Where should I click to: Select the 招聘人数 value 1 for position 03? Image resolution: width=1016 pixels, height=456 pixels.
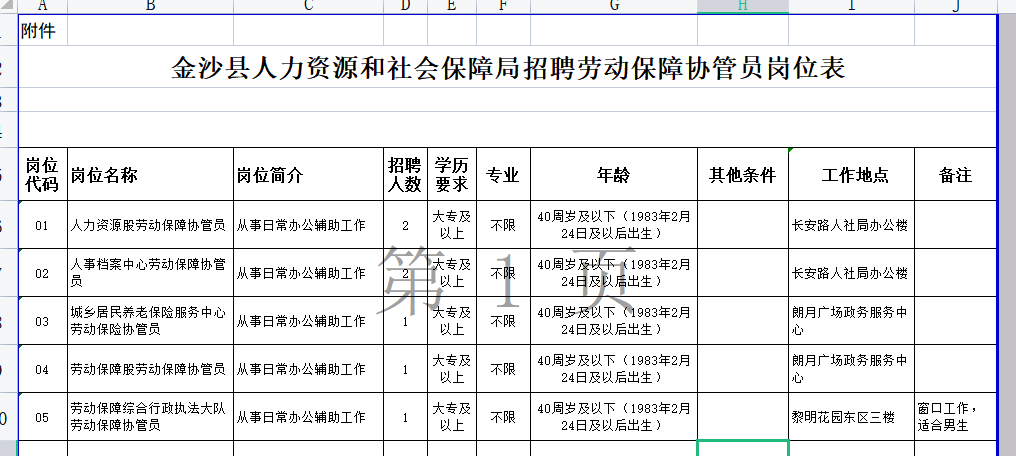click(406, 321)
